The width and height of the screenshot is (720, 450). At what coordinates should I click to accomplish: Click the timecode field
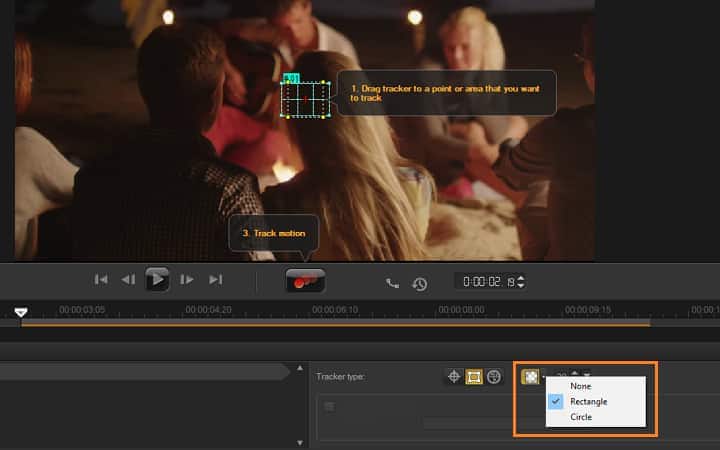pyautogui.click(x=488, y=282)
